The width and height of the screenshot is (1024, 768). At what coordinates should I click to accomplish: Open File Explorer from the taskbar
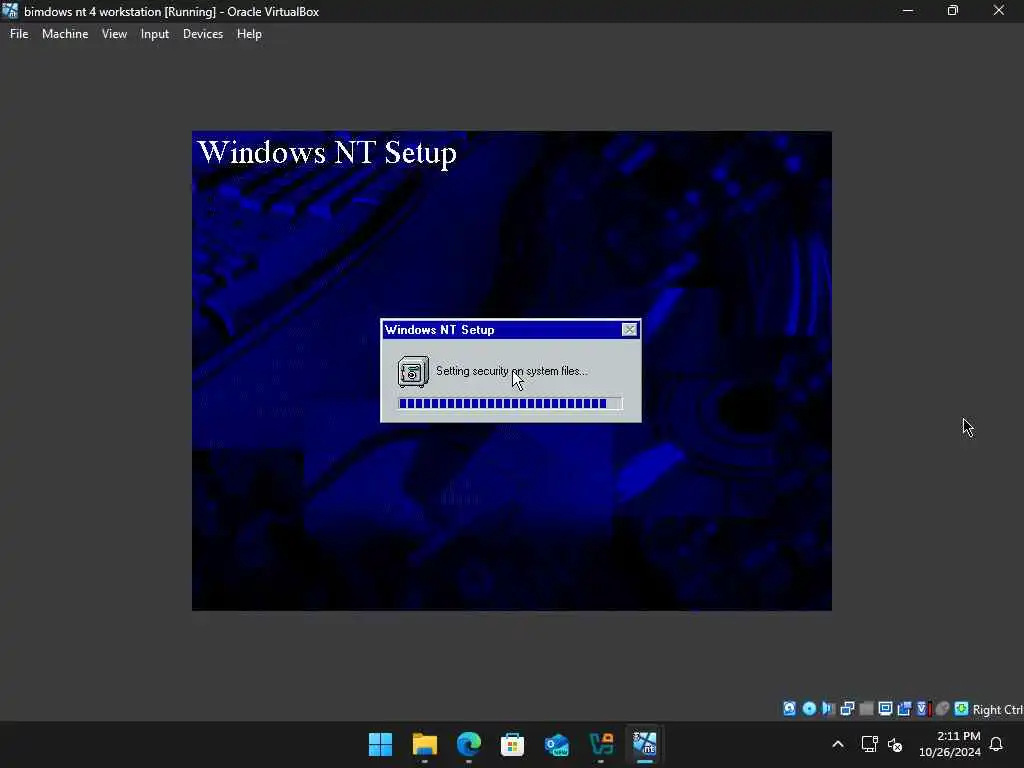tap(424, 744)
